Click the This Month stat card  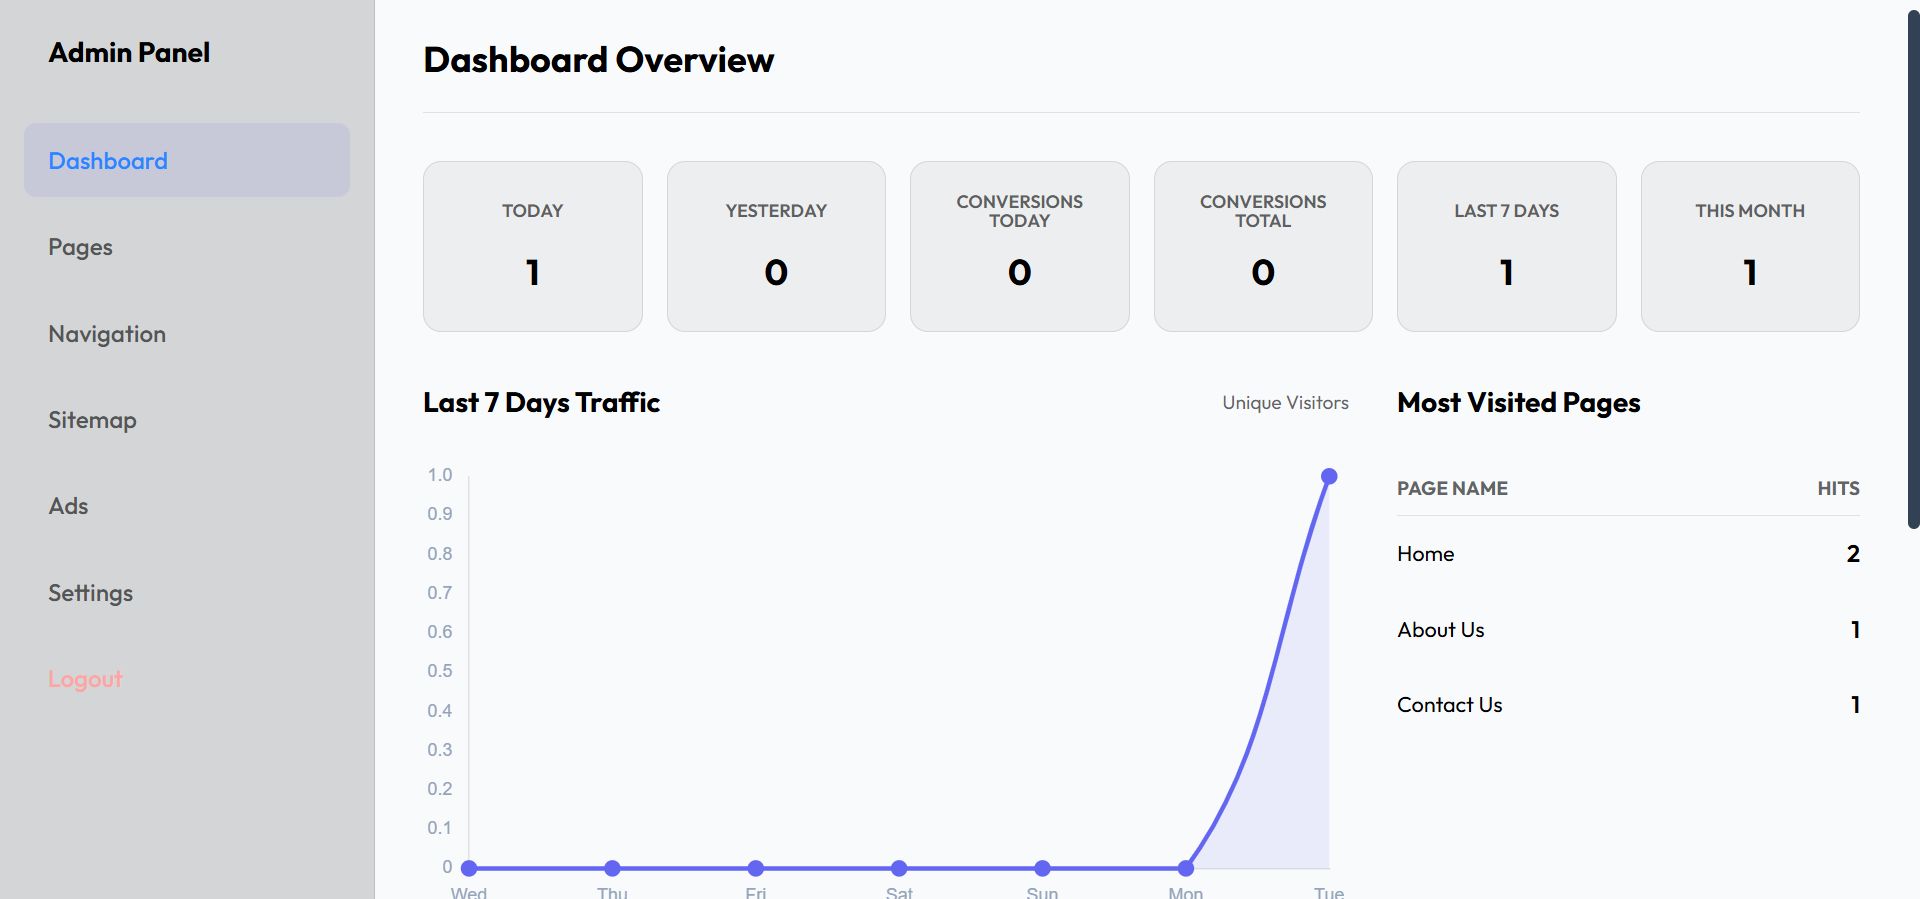1750,246
